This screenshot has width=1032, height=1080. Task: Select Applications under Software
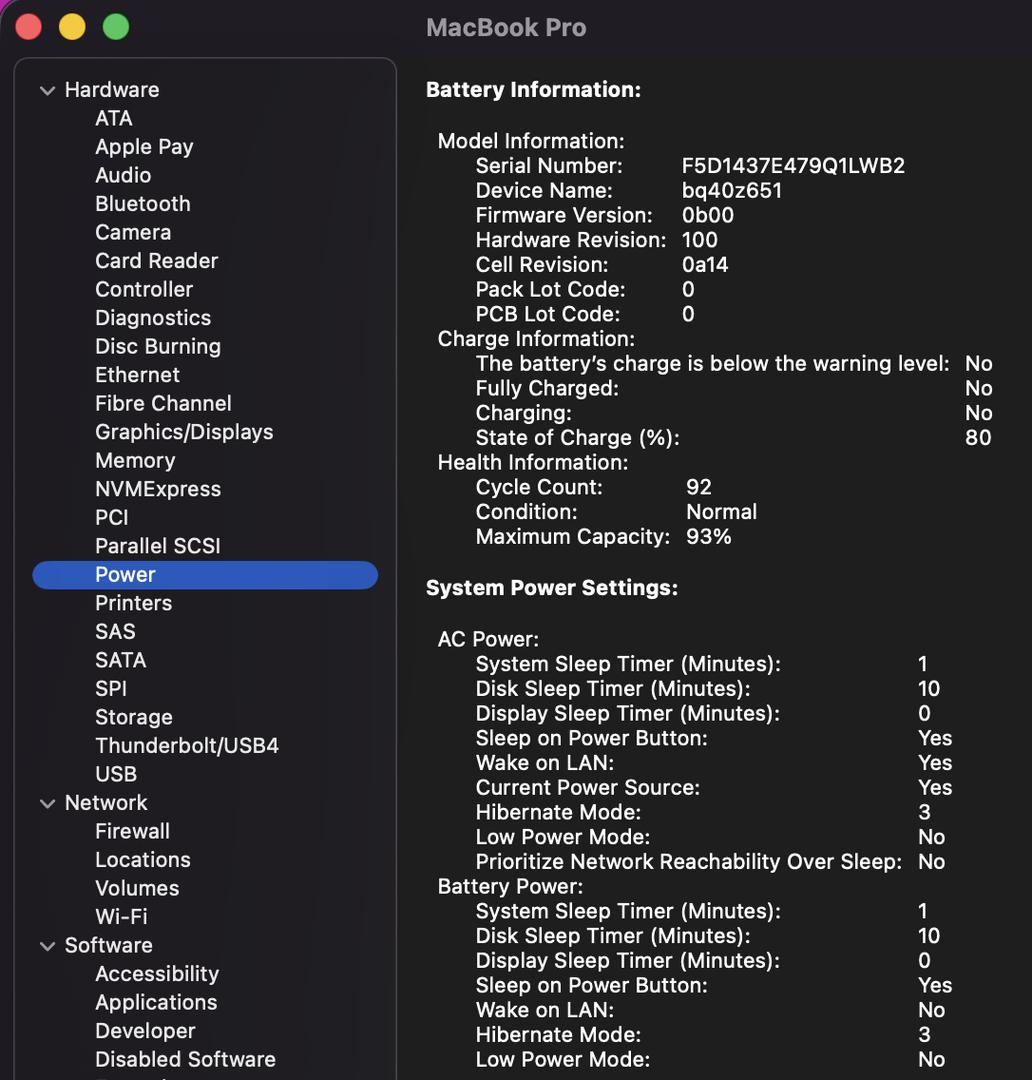coord(156,1003)
